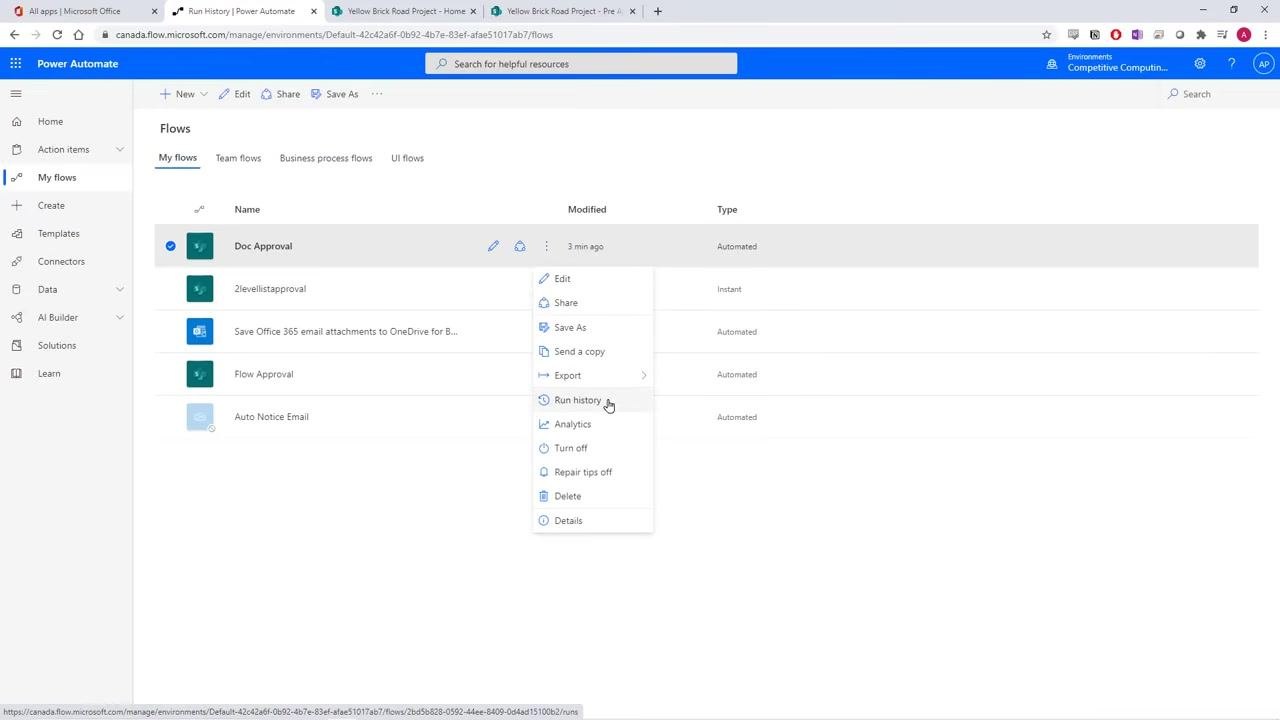Open the Help question mark icon
This screenshot has width=1280, height=720.
1232,63
